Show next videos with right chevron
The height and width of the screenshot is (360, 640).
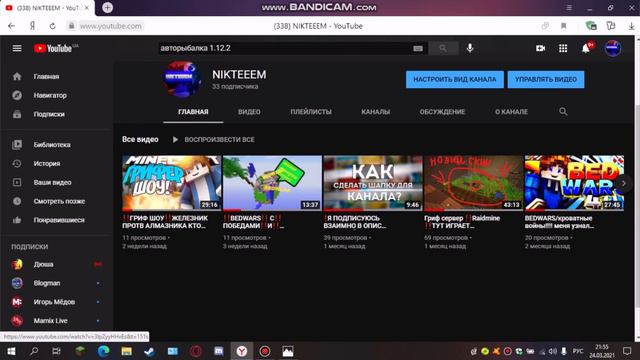click(x=623, y=183)
